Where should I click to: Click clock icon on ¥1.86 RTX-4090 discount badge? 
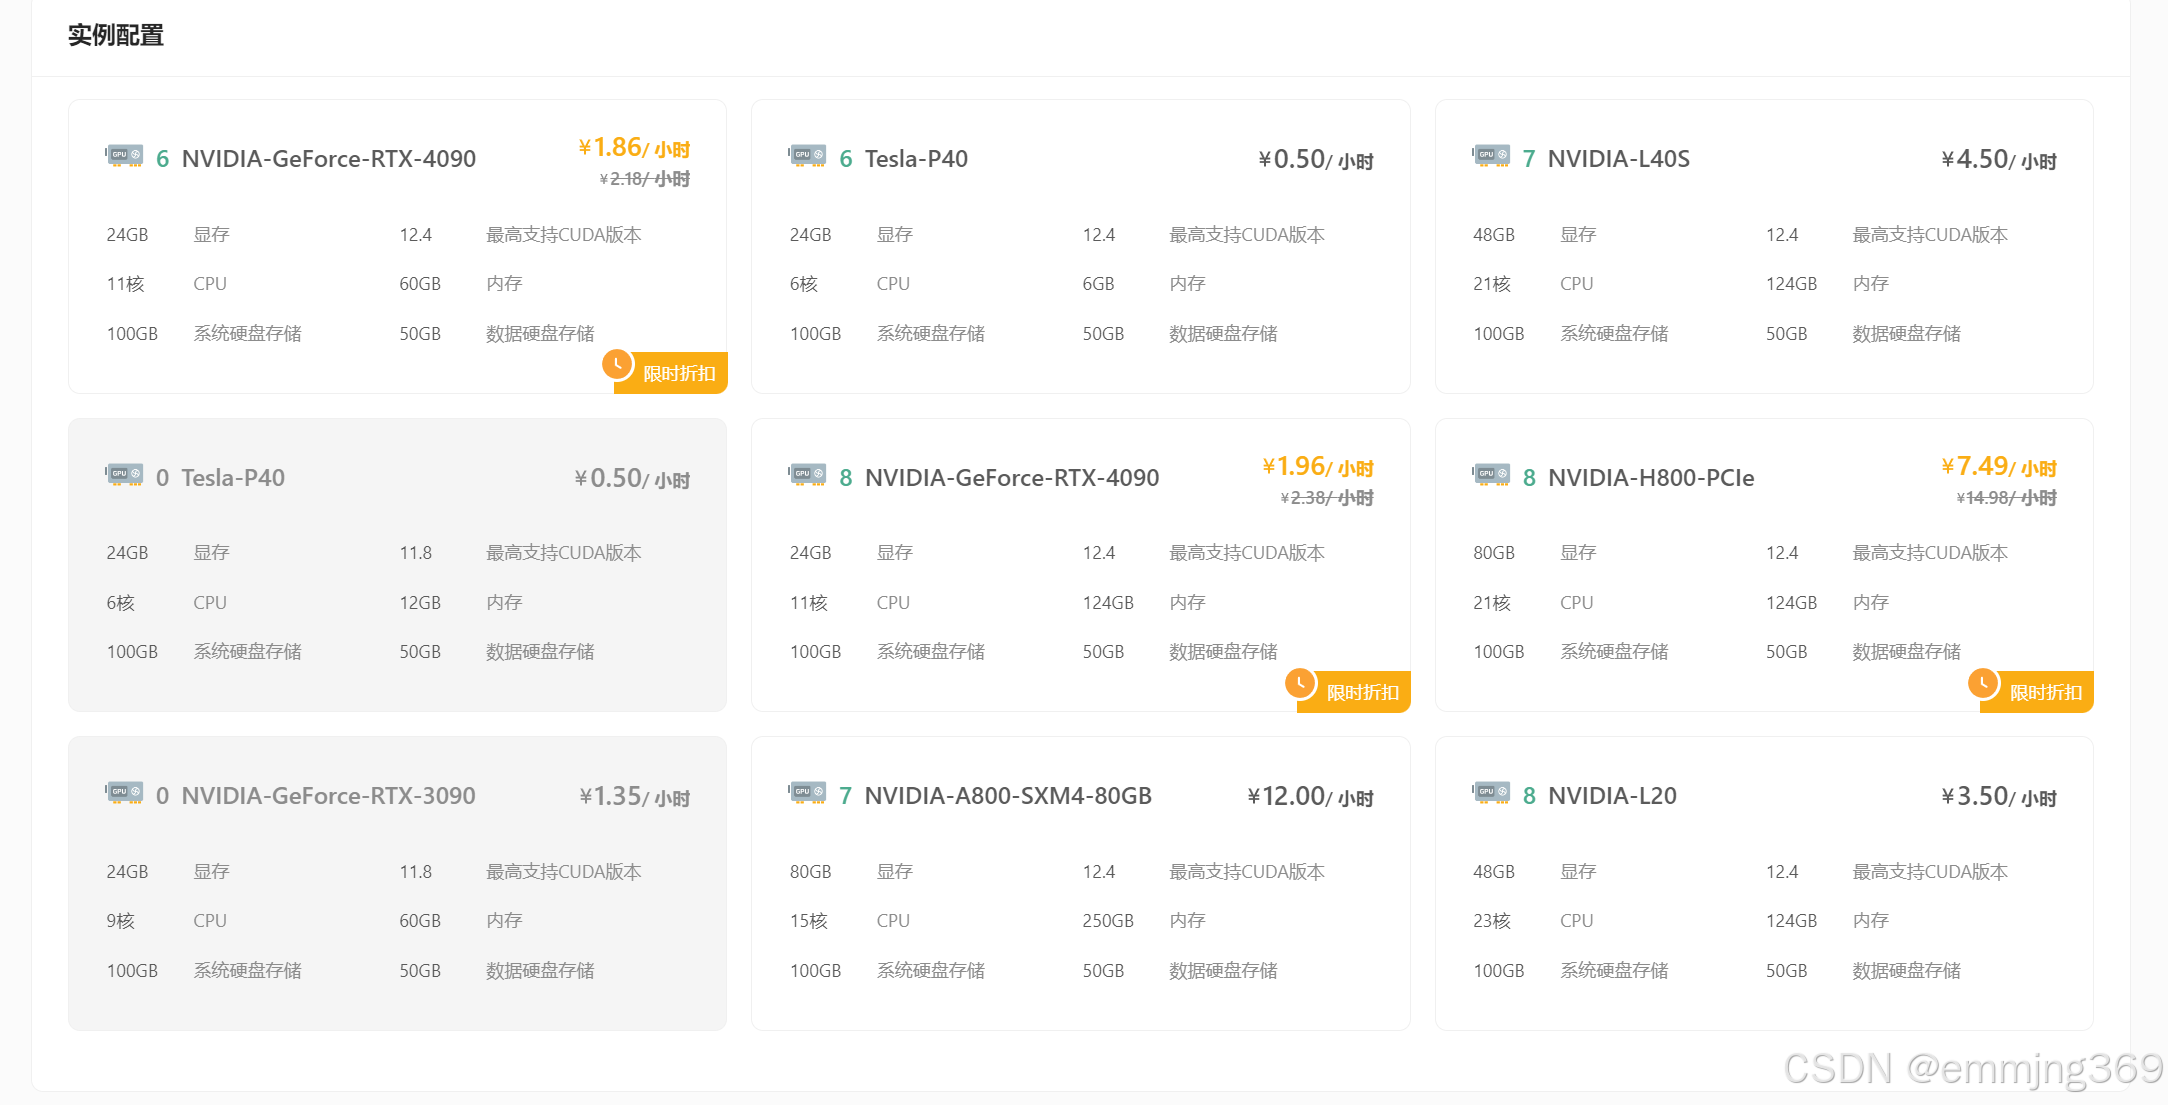(618, 365)
